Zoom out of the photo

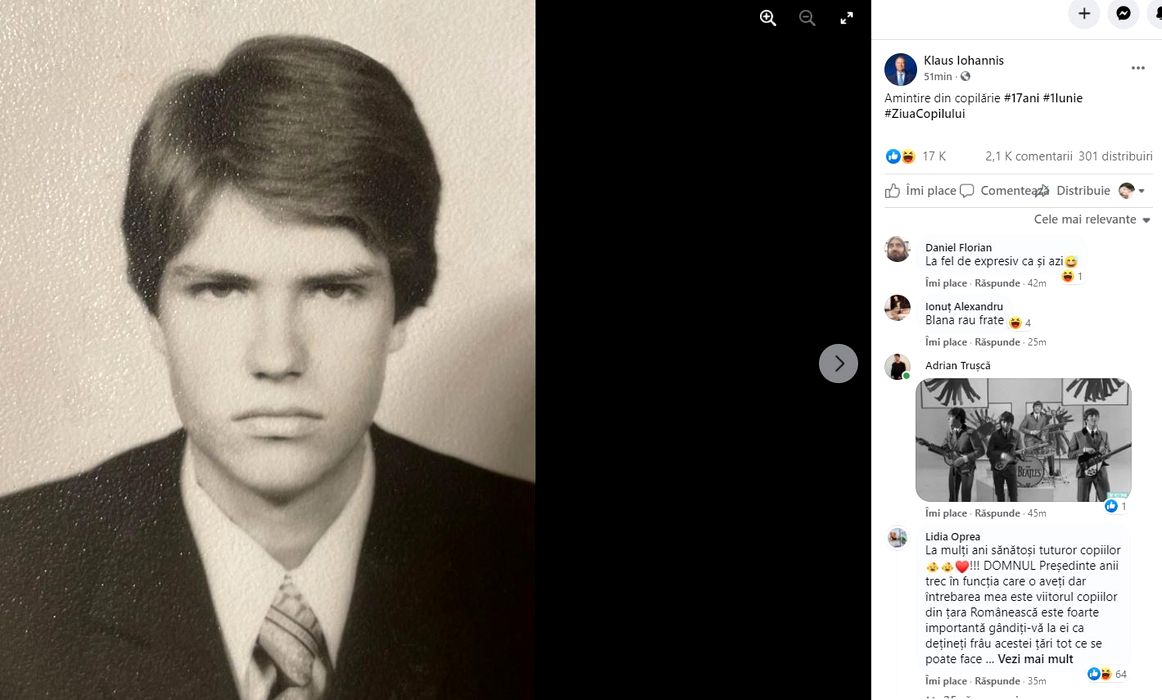click(807, 18)
